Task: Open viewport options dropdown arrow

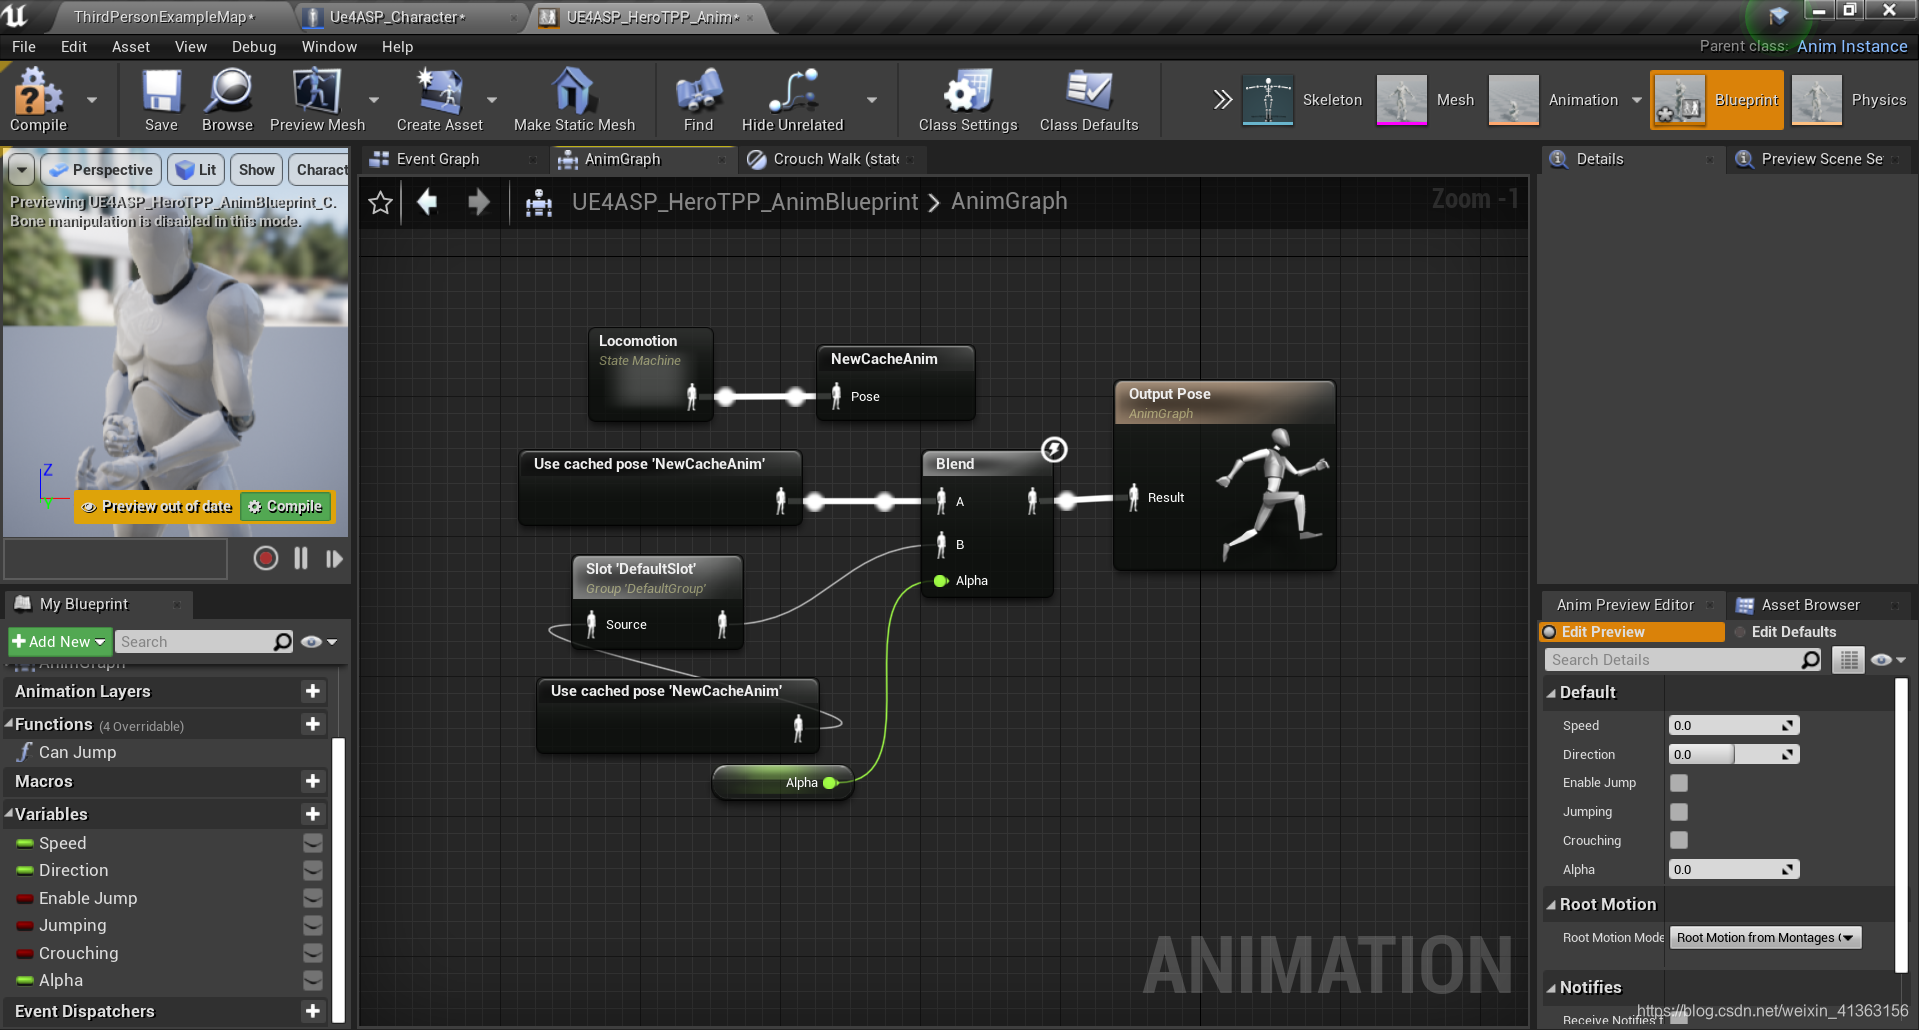Action: coord(22,170)
